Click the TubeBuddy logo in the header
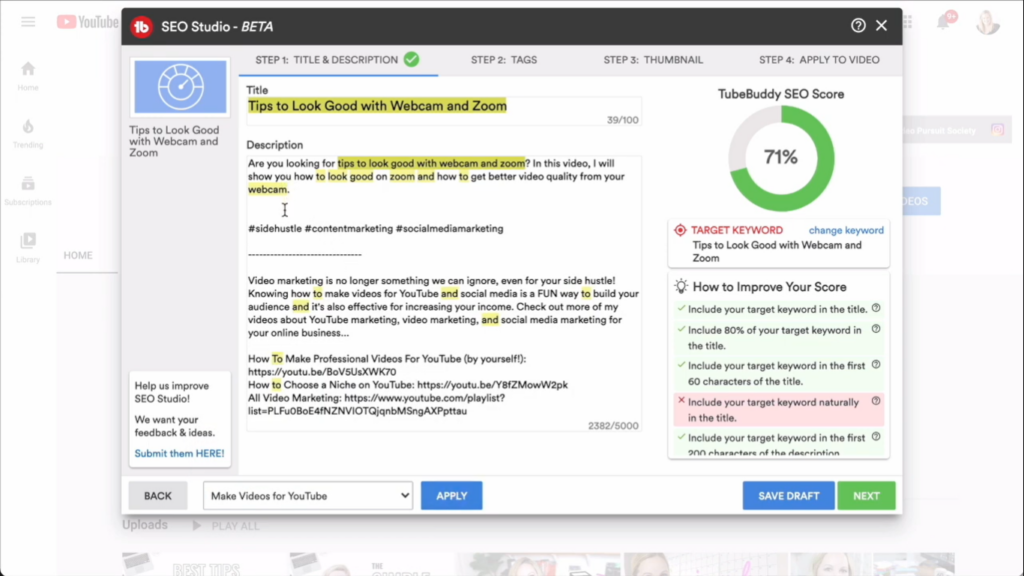Screen dimensions: 1024x576 click(141, 27)
